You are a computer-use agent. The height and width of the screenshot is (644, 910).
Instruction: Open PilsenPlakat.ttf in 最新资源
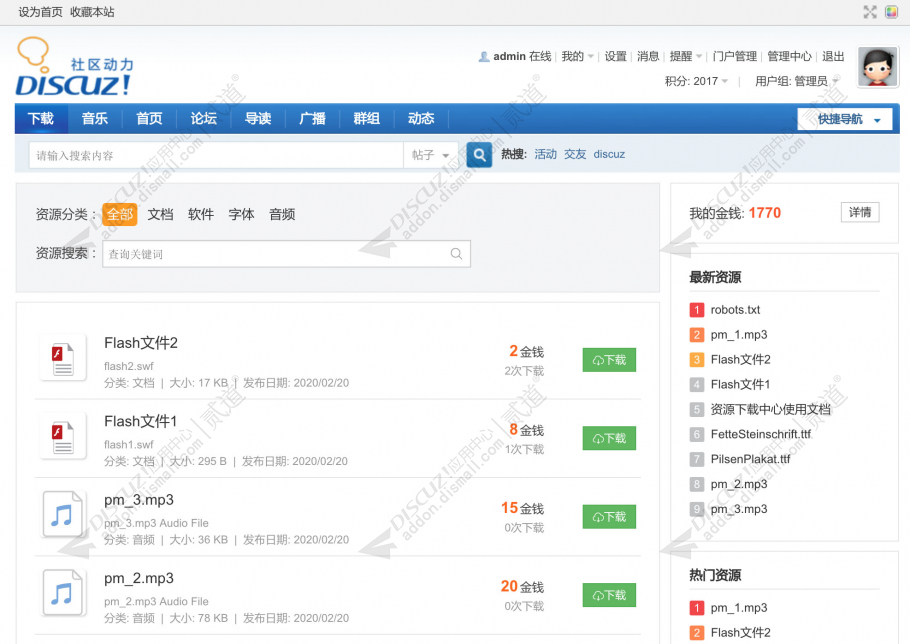(750, 459)
